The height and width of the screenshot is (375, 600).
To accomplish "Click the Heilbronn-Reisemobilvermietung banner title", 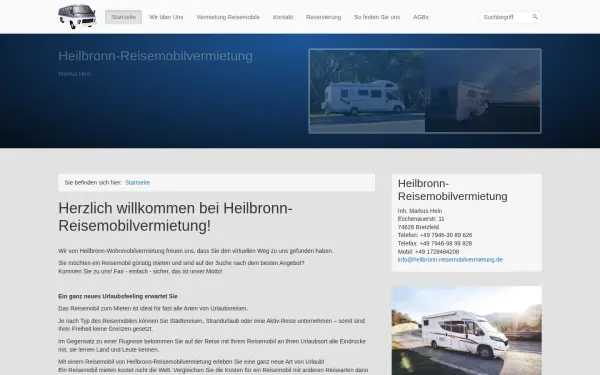I will 155,56.
